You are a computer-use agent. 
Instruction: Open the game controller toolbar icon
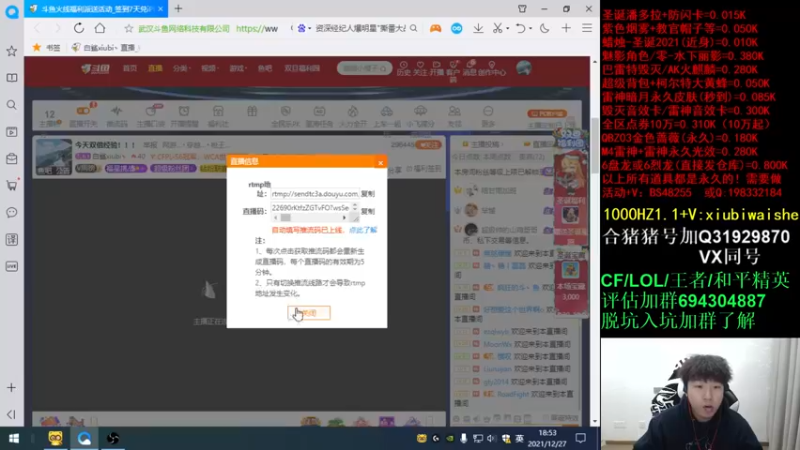tap(435, 29)
